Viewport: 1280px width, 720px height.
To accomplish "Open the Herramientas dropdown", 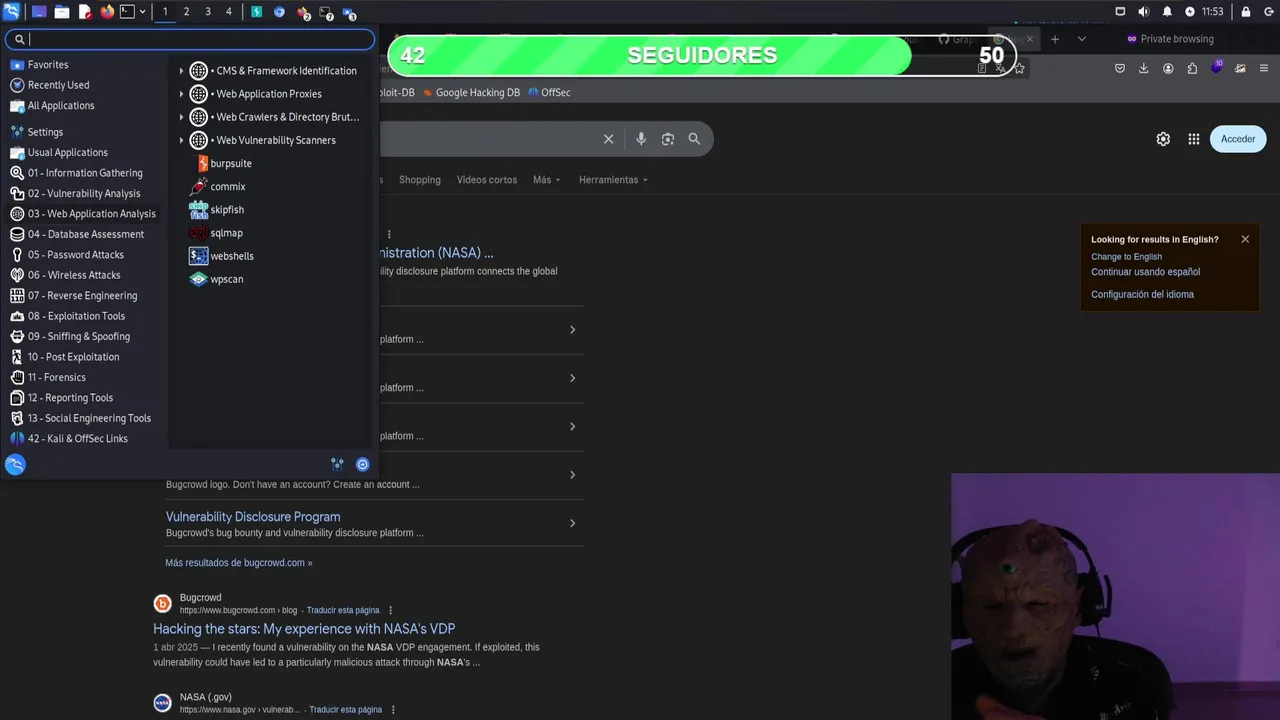I will click(613, 180).
